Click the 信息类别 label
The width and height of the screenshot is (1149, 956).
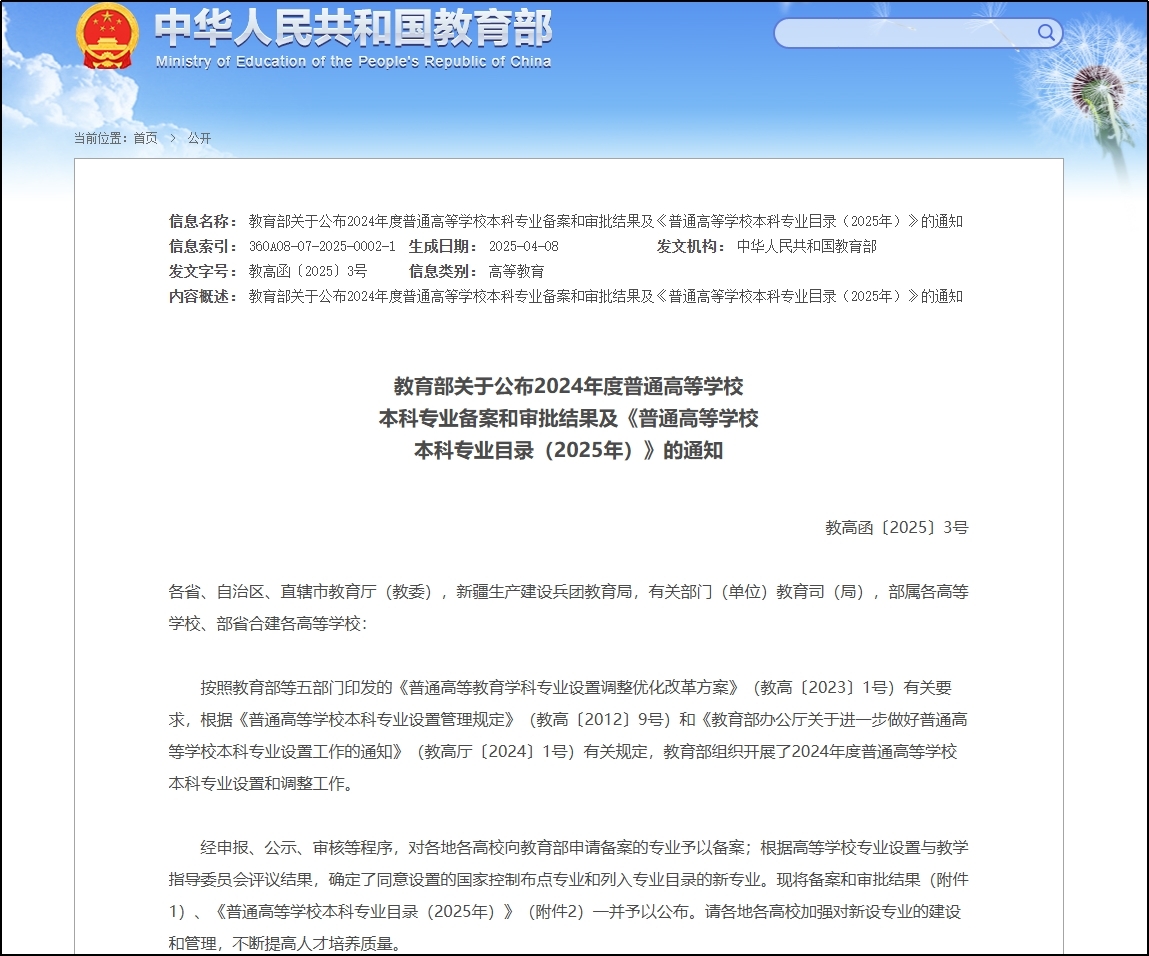[443, 271]
